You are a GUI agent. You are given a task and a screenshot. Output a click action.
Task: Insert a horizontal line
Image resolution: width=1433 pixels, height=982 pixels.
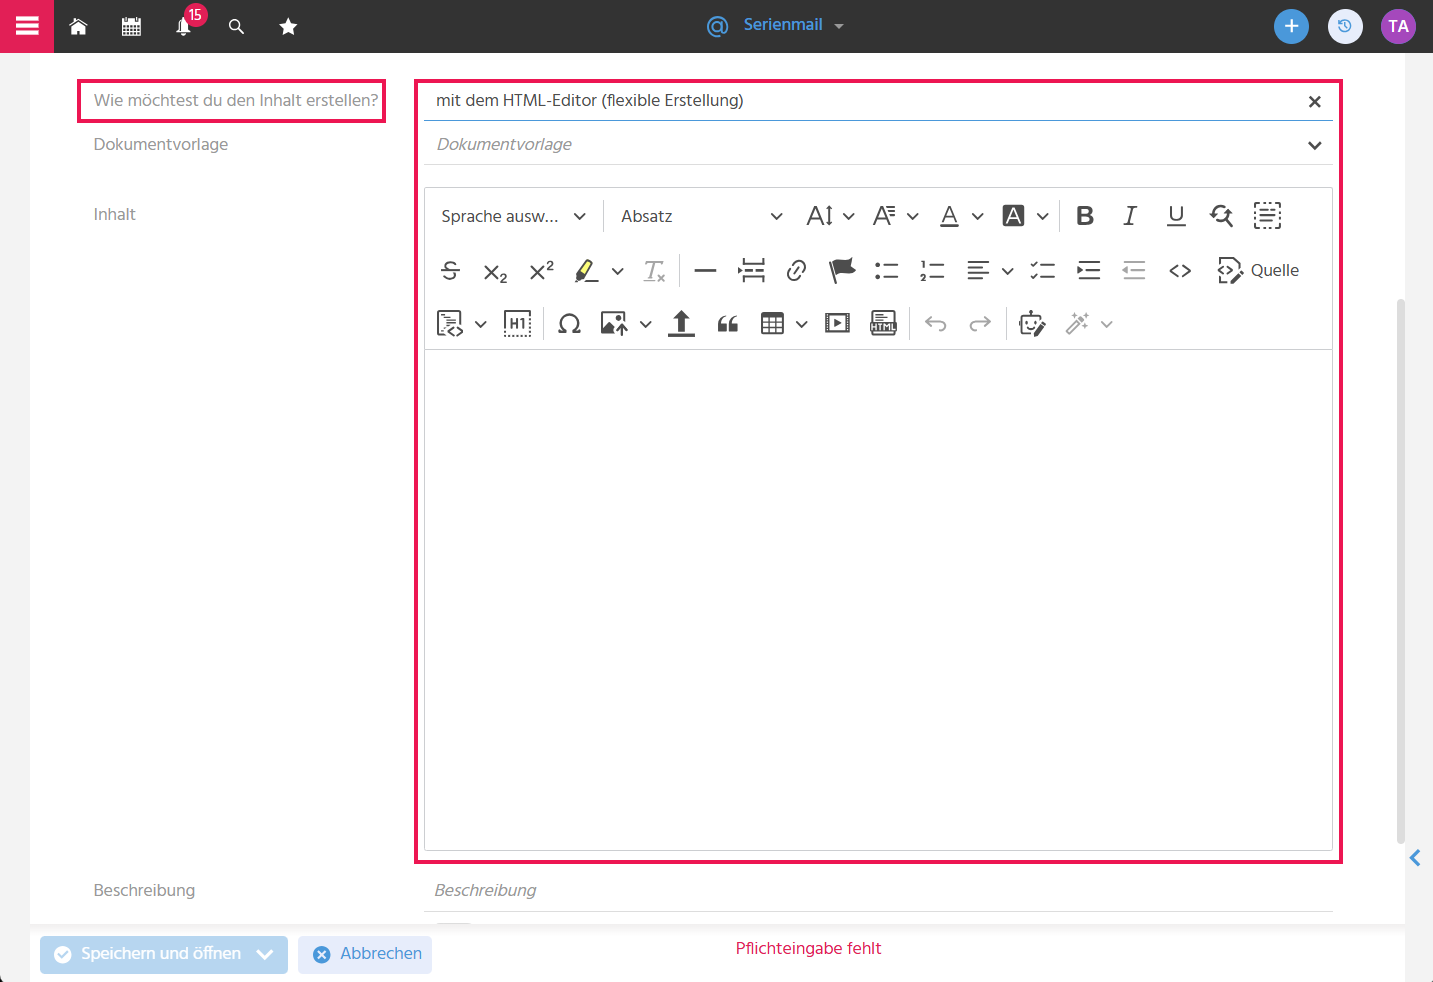705,270
